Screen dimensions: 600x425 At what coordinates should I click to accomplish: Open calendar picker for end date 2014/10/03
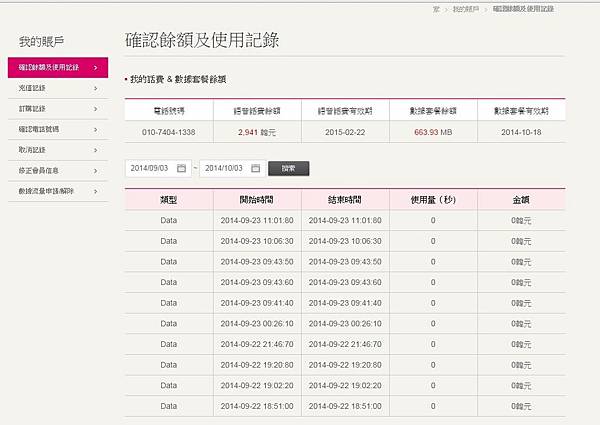tap(256, 168)
